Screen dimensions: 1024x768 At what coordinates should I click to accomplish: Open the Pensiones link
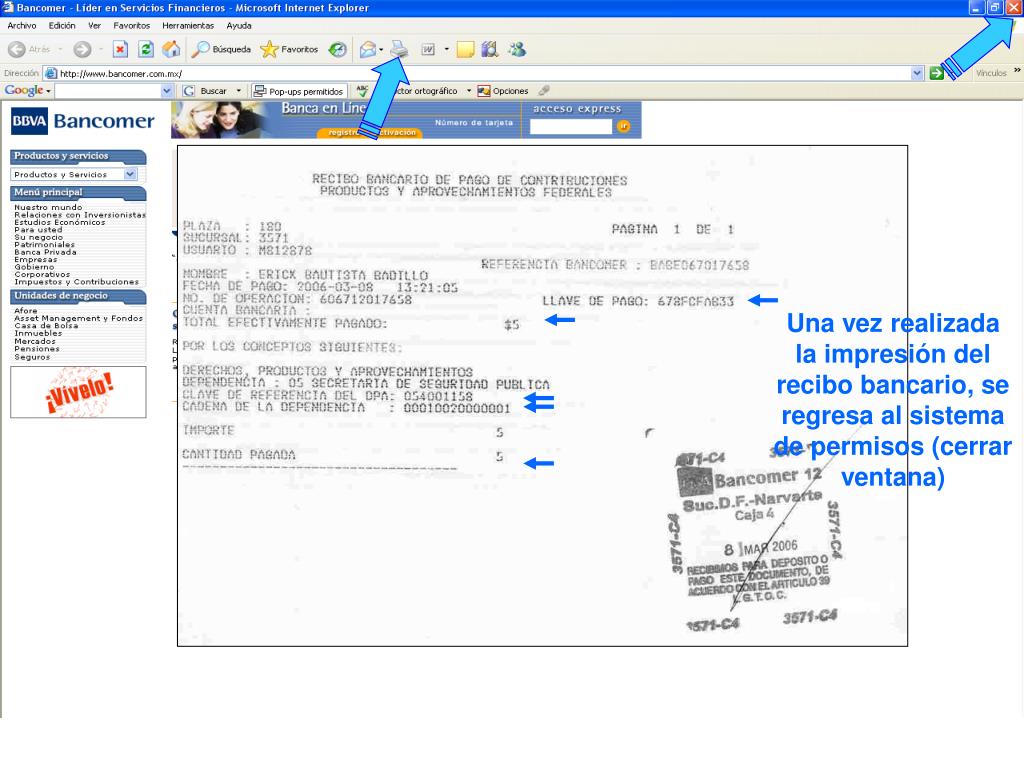click(37, 349)
